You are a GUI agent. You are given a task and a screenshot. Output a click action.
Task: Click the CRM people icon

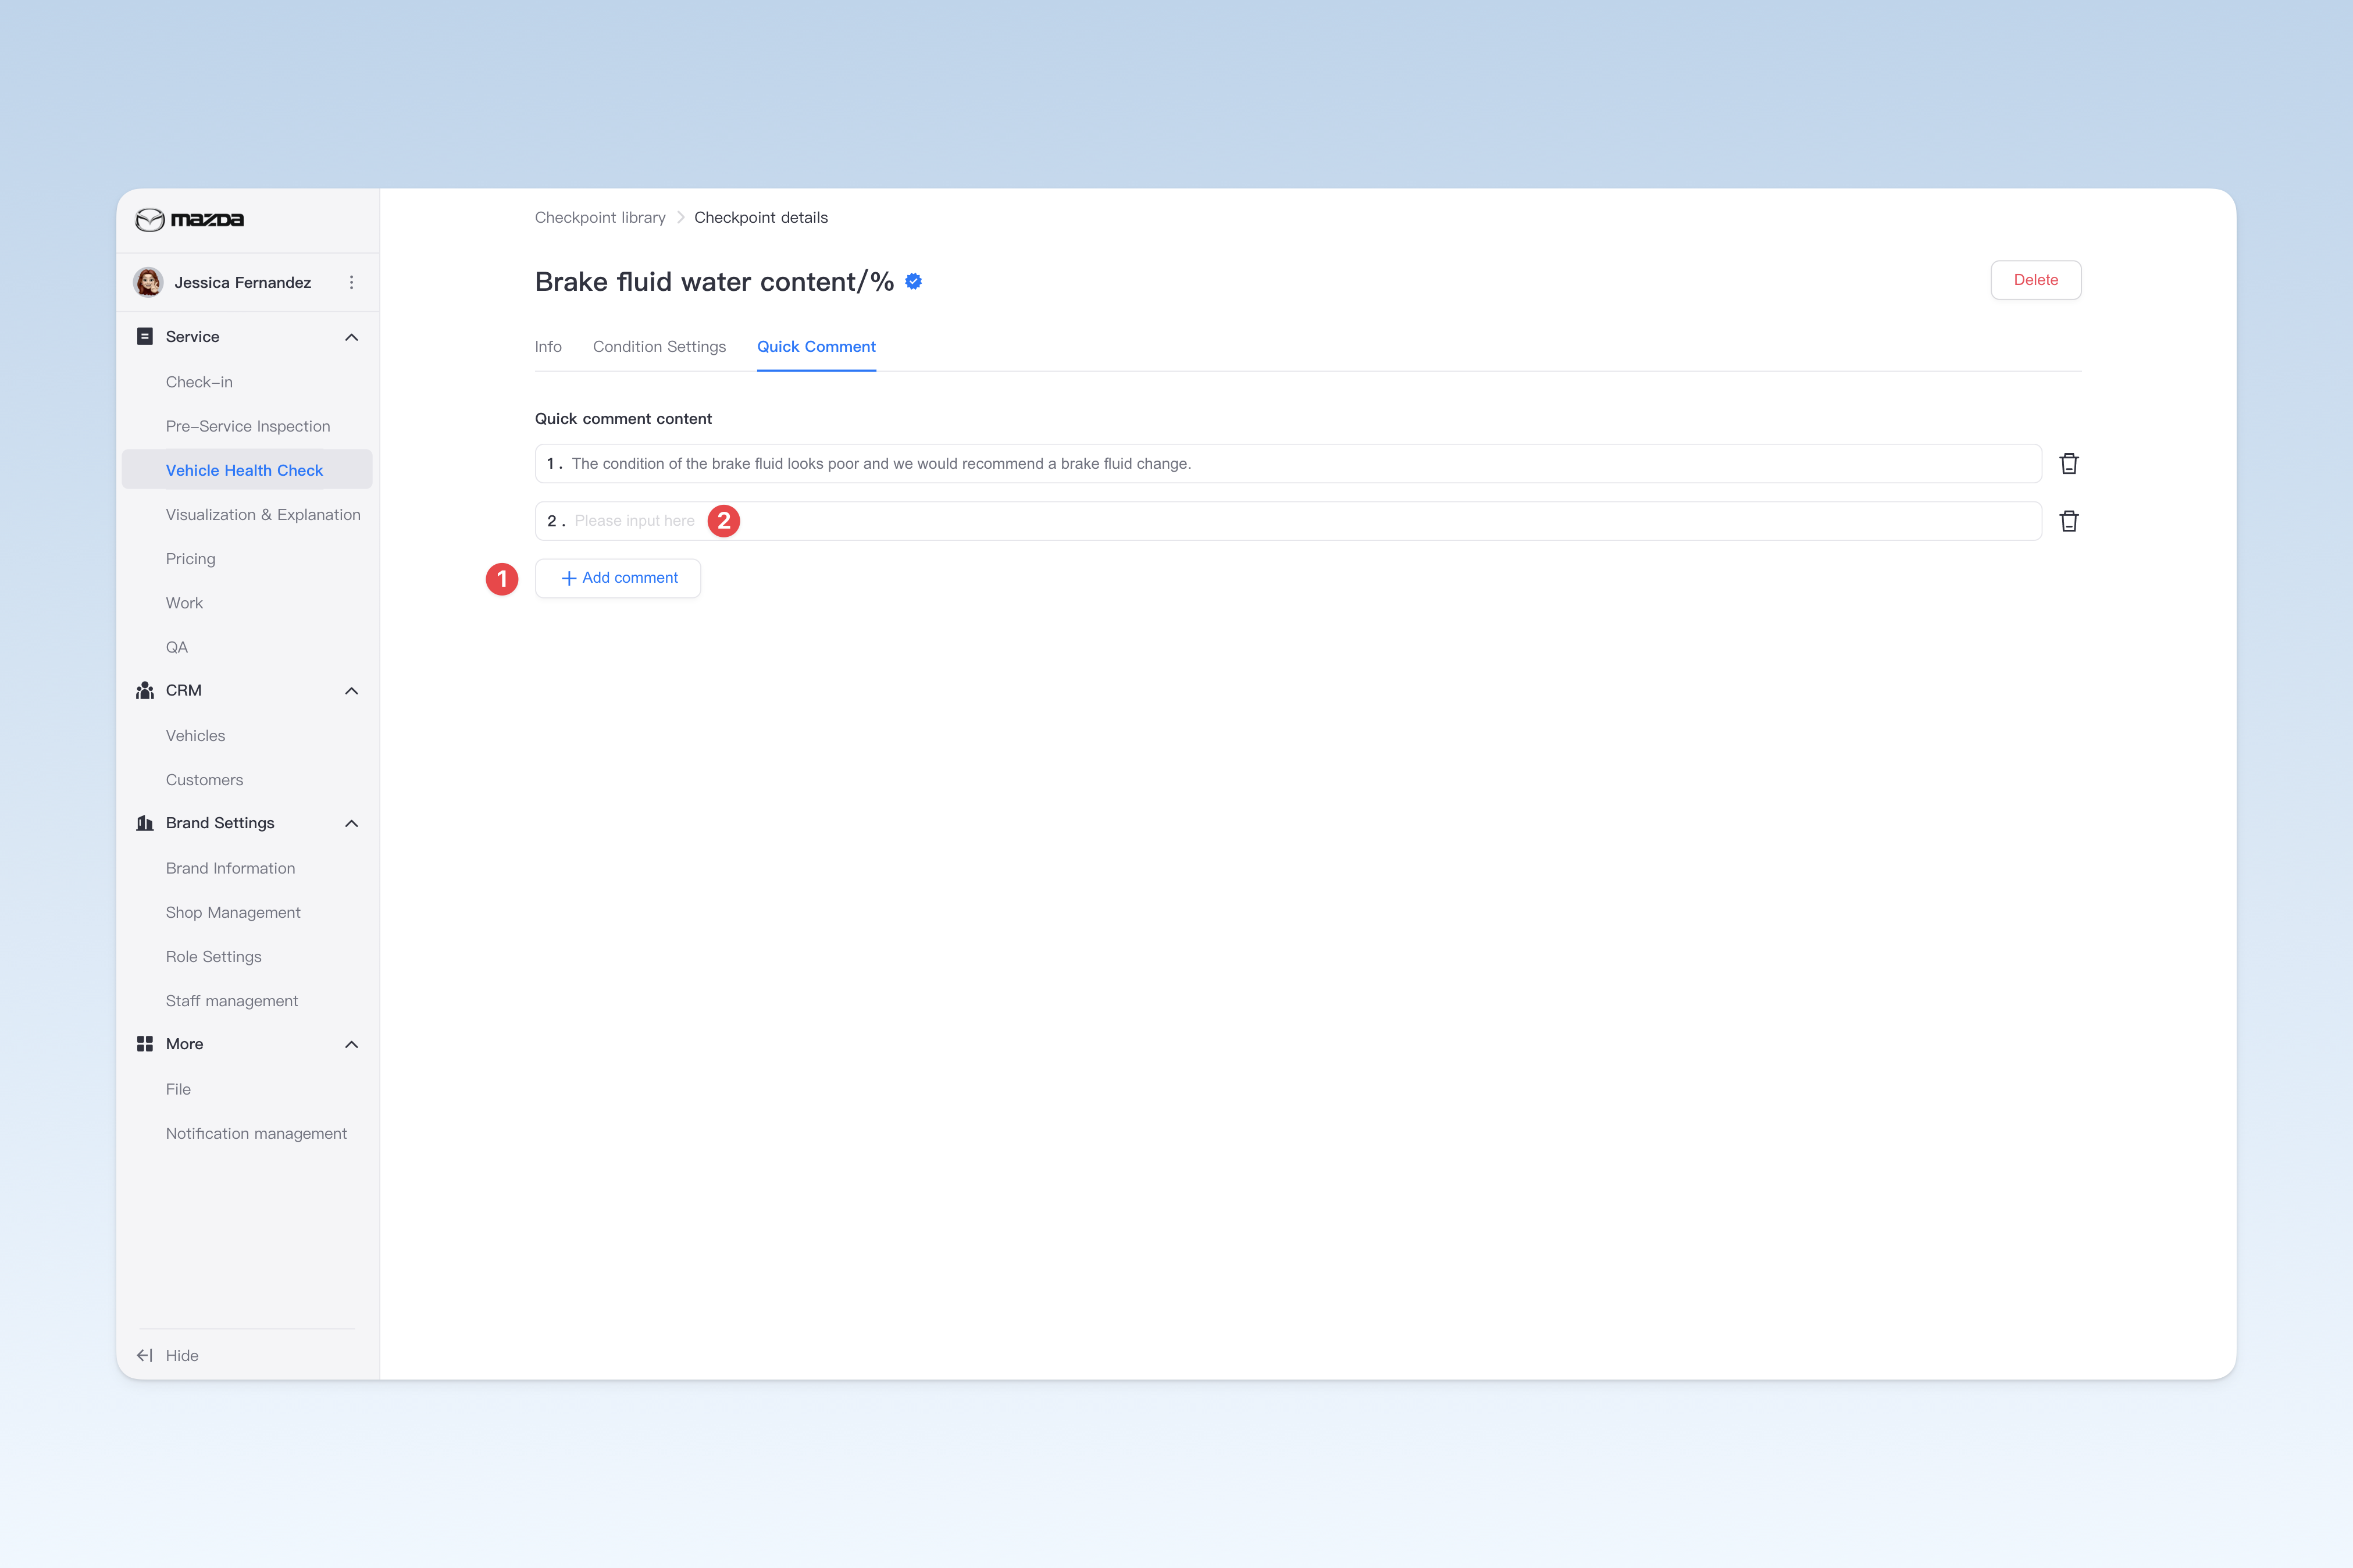(145, 691)
